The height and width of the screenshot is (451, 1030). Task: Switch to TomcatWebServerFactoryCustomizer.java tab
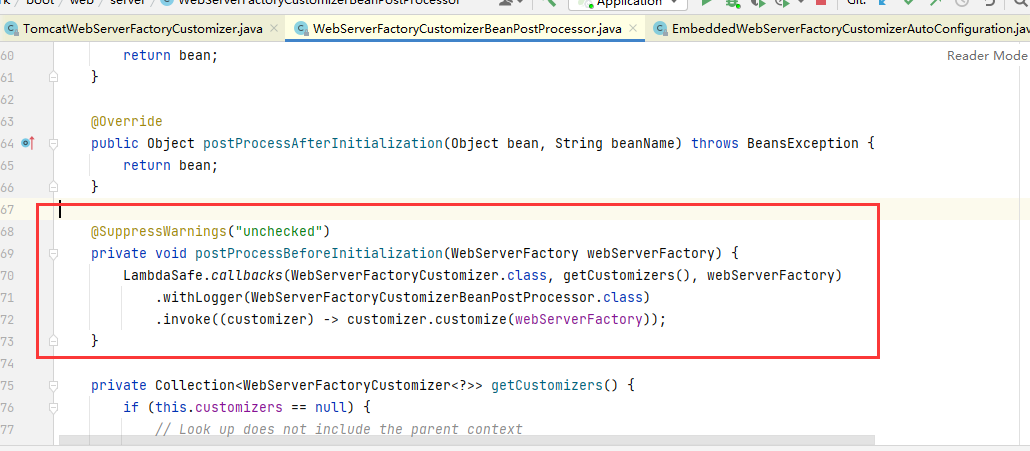(145, 29)
